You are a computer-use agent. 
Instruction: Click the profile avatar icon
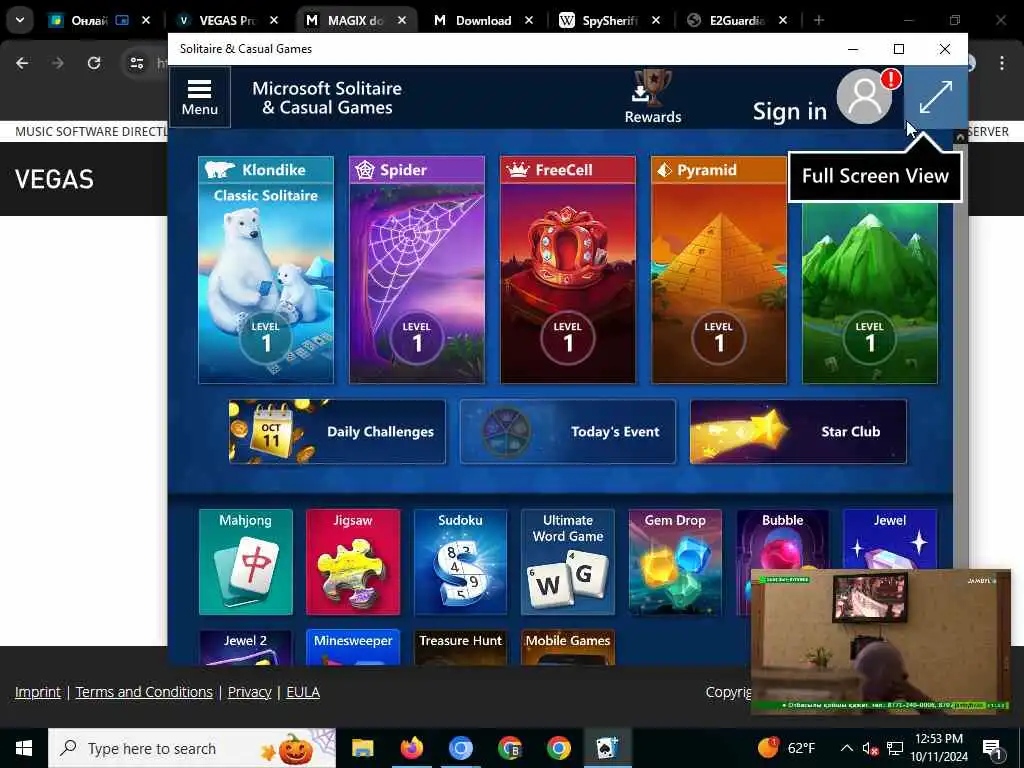click(x=864, y=97)
